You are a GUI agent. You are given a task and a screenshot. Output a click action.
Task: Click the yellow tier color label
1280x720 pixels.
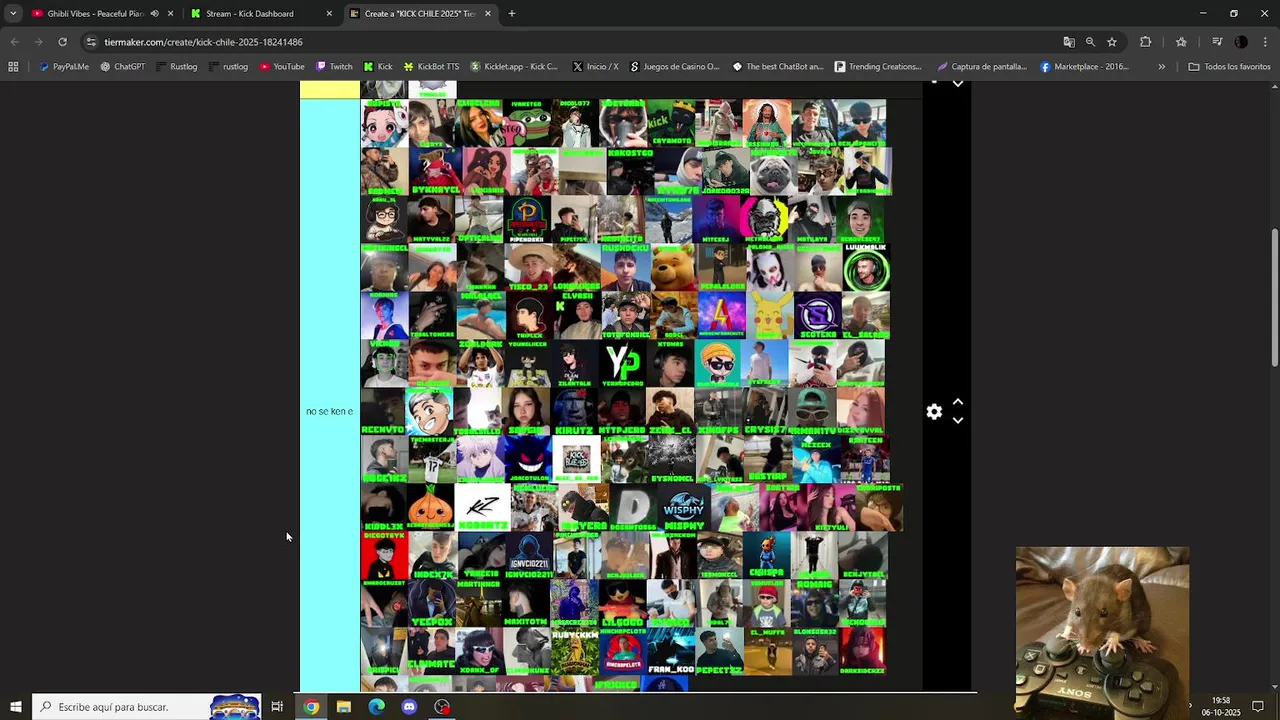[x=330, y=89]
